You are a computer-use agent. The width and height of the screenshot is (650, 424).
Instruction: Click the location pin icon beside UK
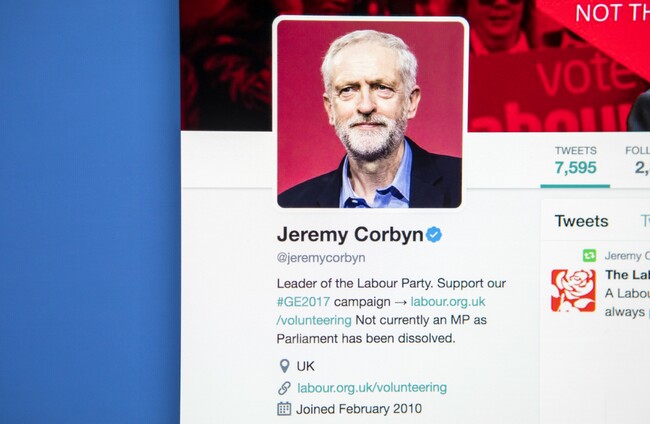(284, 366)
